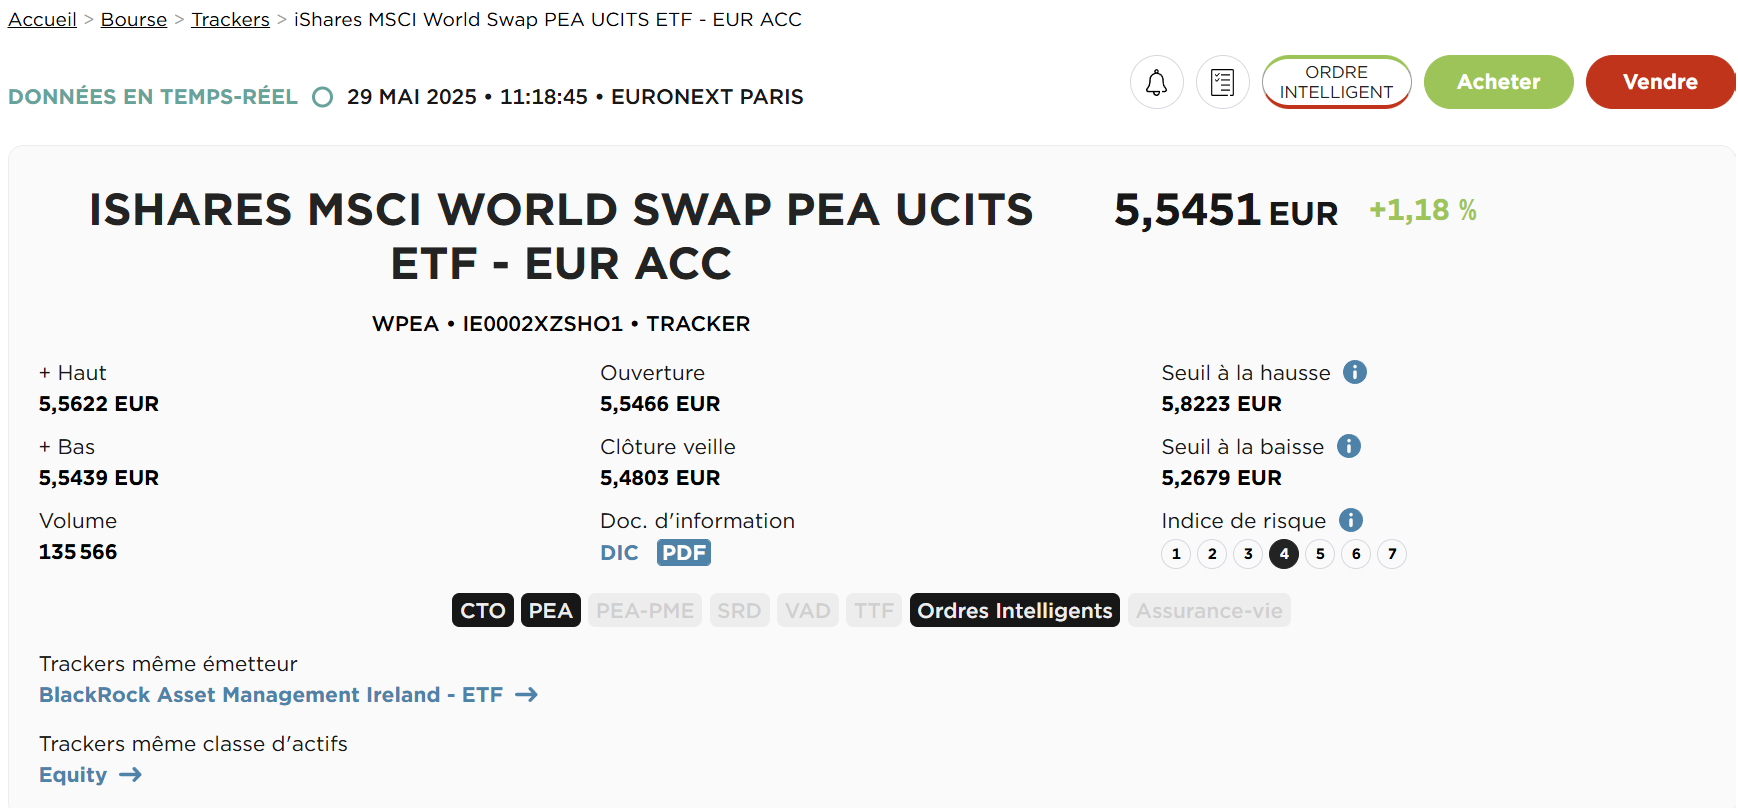Click the arrow next to Equity

point(130,775)
